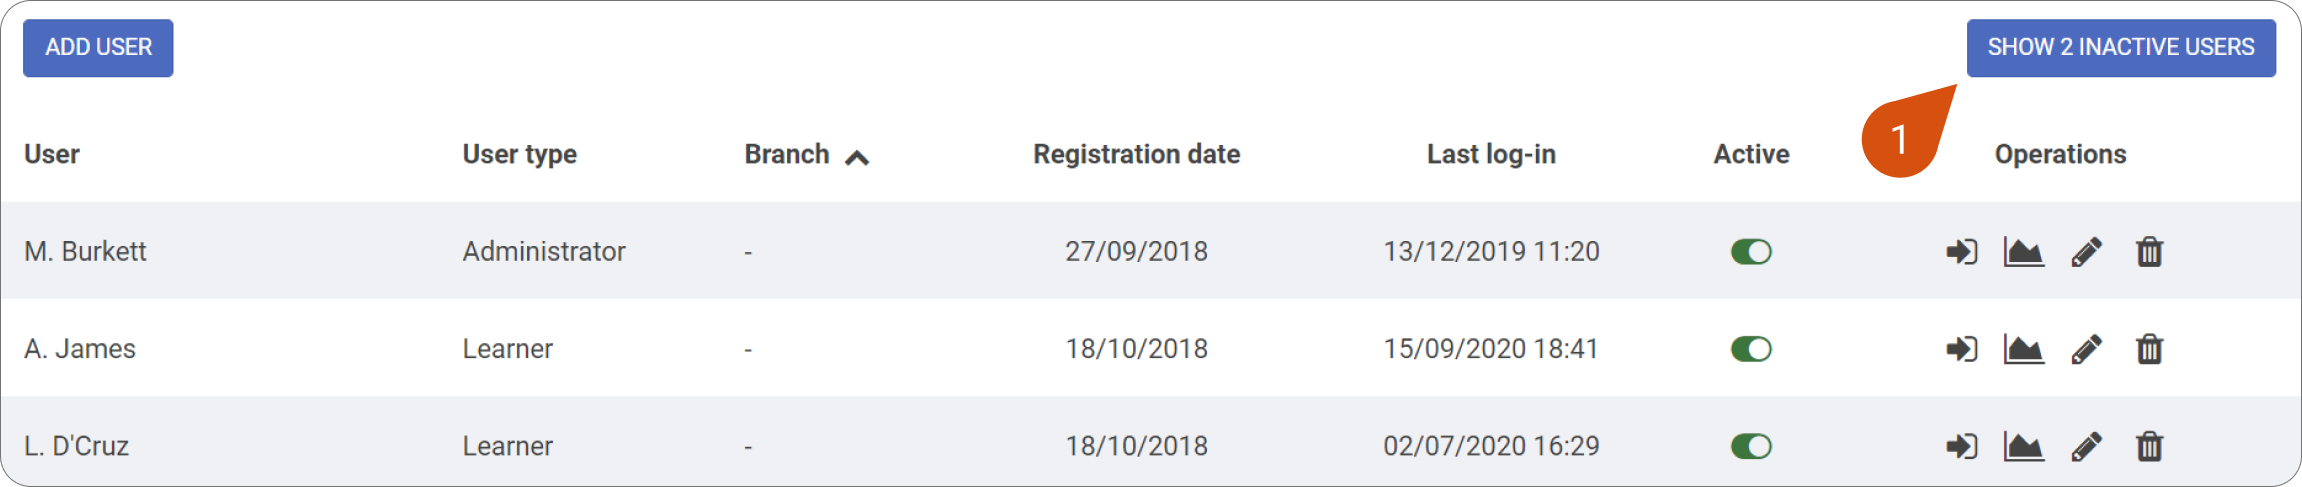This screenshot has height=487, width=2302.
Task: Sort table by User type header
Action: point(519,154)
